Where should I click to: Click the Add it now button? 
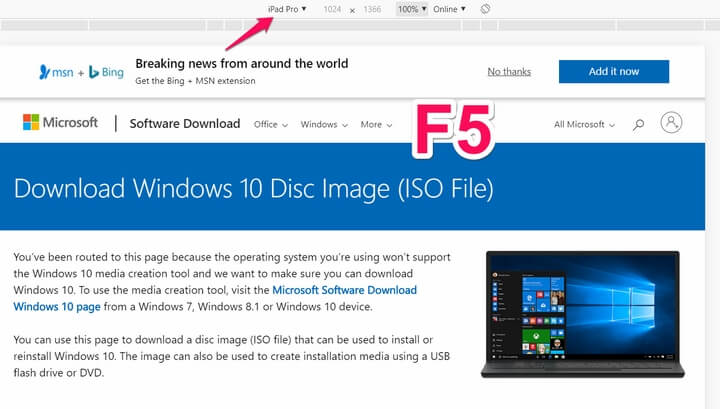point(613,72)
